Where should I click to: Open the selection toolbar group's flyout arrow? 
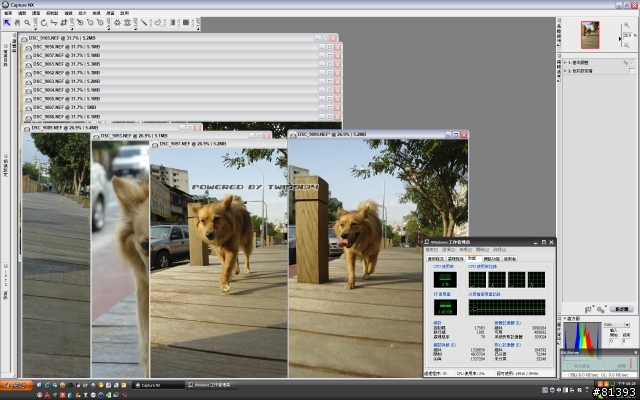point(198,29)
